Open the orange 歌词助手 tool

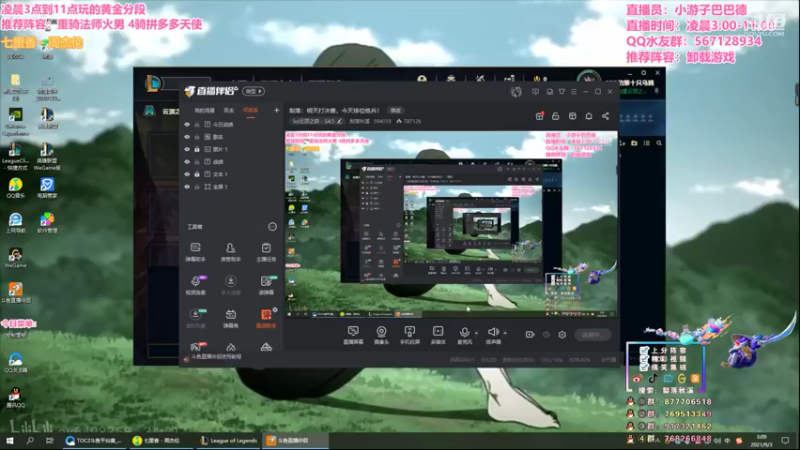tap(266, 318)
